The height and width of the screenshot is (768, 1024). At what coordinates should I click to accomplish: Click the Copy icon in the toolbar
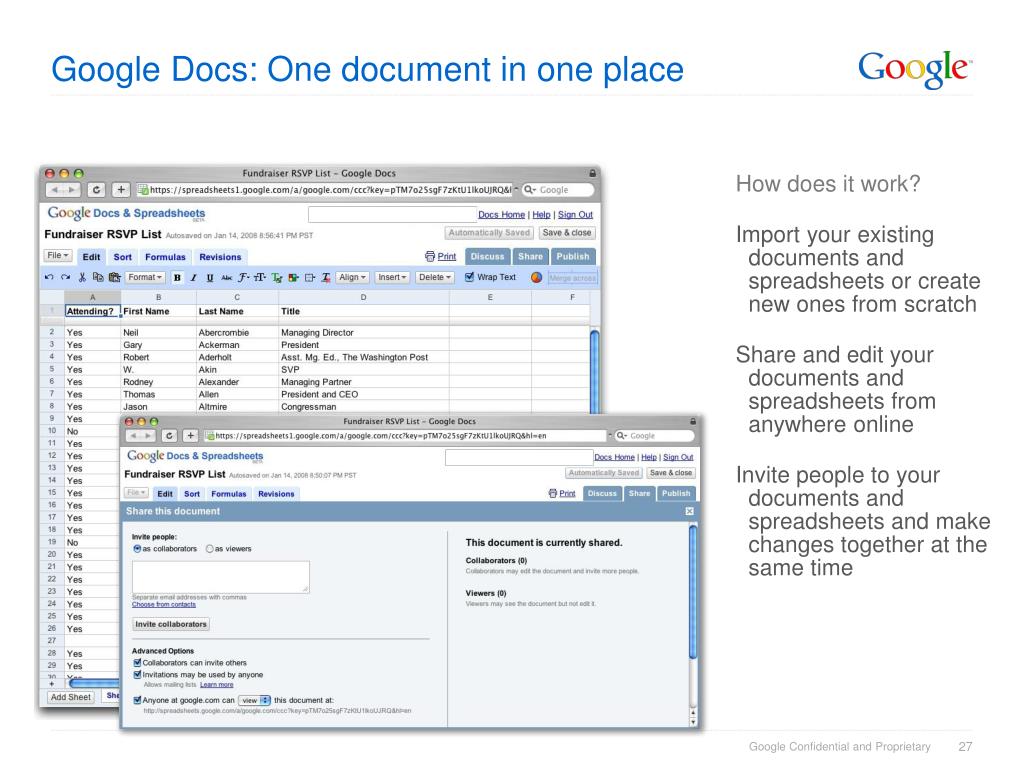coord(98,278)
